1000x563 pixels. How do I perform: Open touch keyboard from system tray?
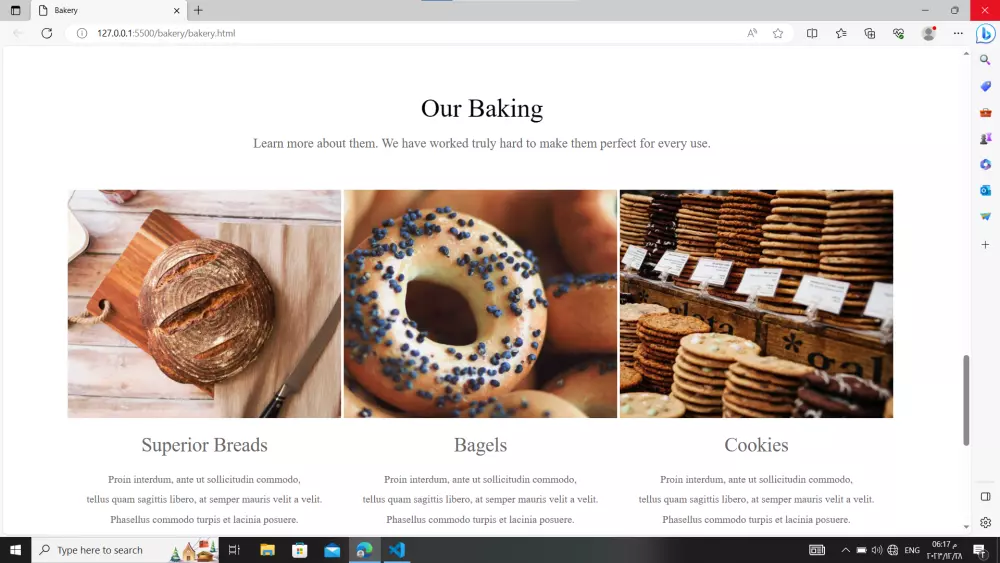pos(817,550)
